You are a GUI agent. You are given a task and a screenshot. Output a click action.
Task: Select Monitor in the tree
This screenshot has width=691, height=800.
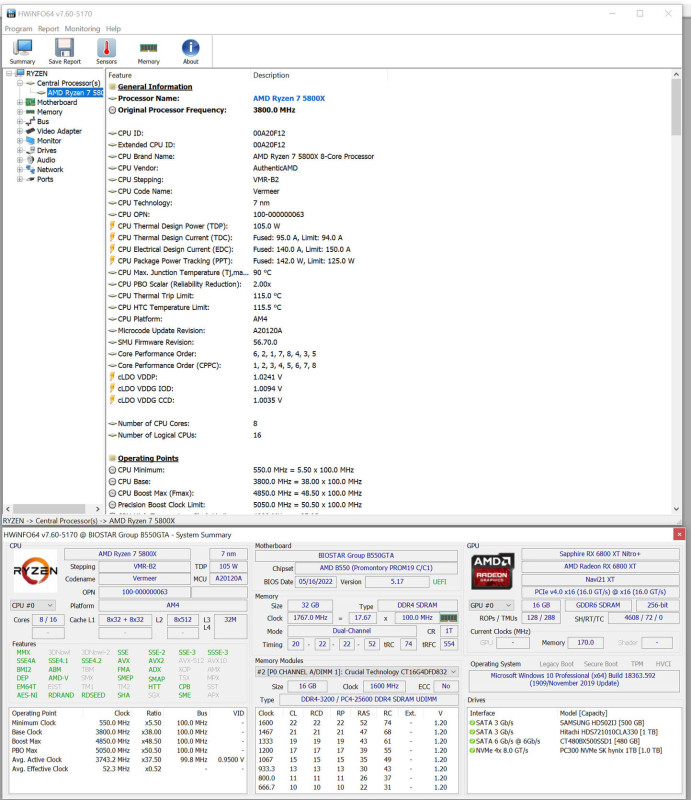(49, 141)
